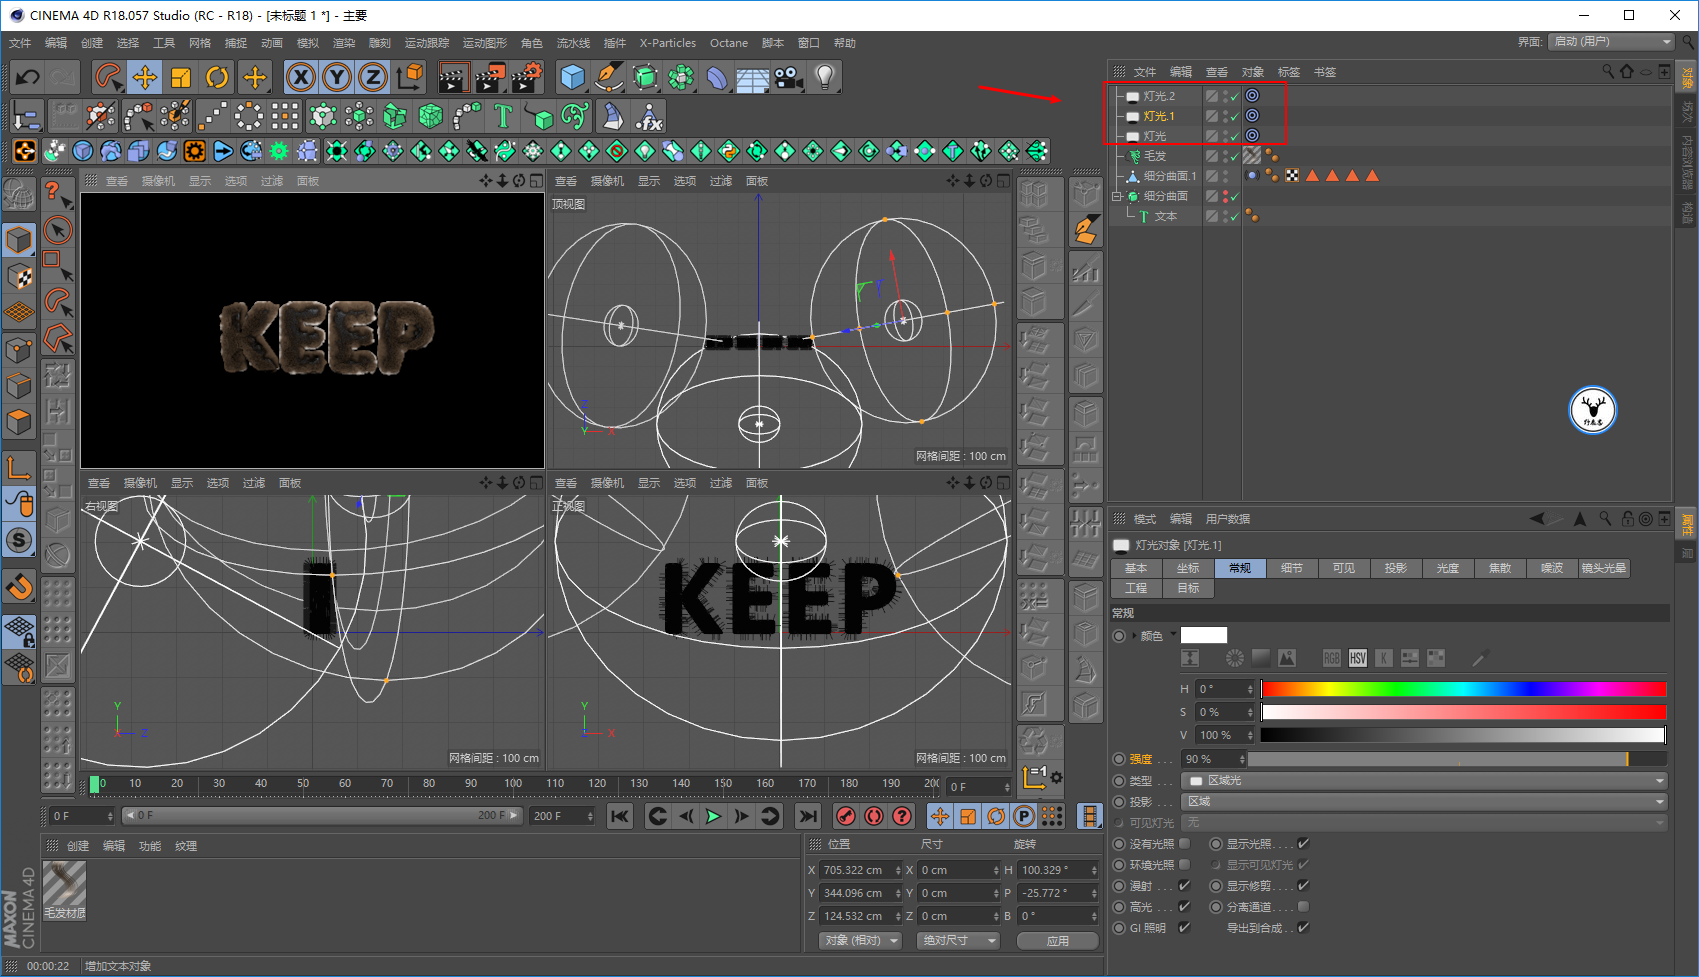Click the 应用 apply button
Image resolution: width=1699 pixels, height=977 pixels.
(1057, 941)
